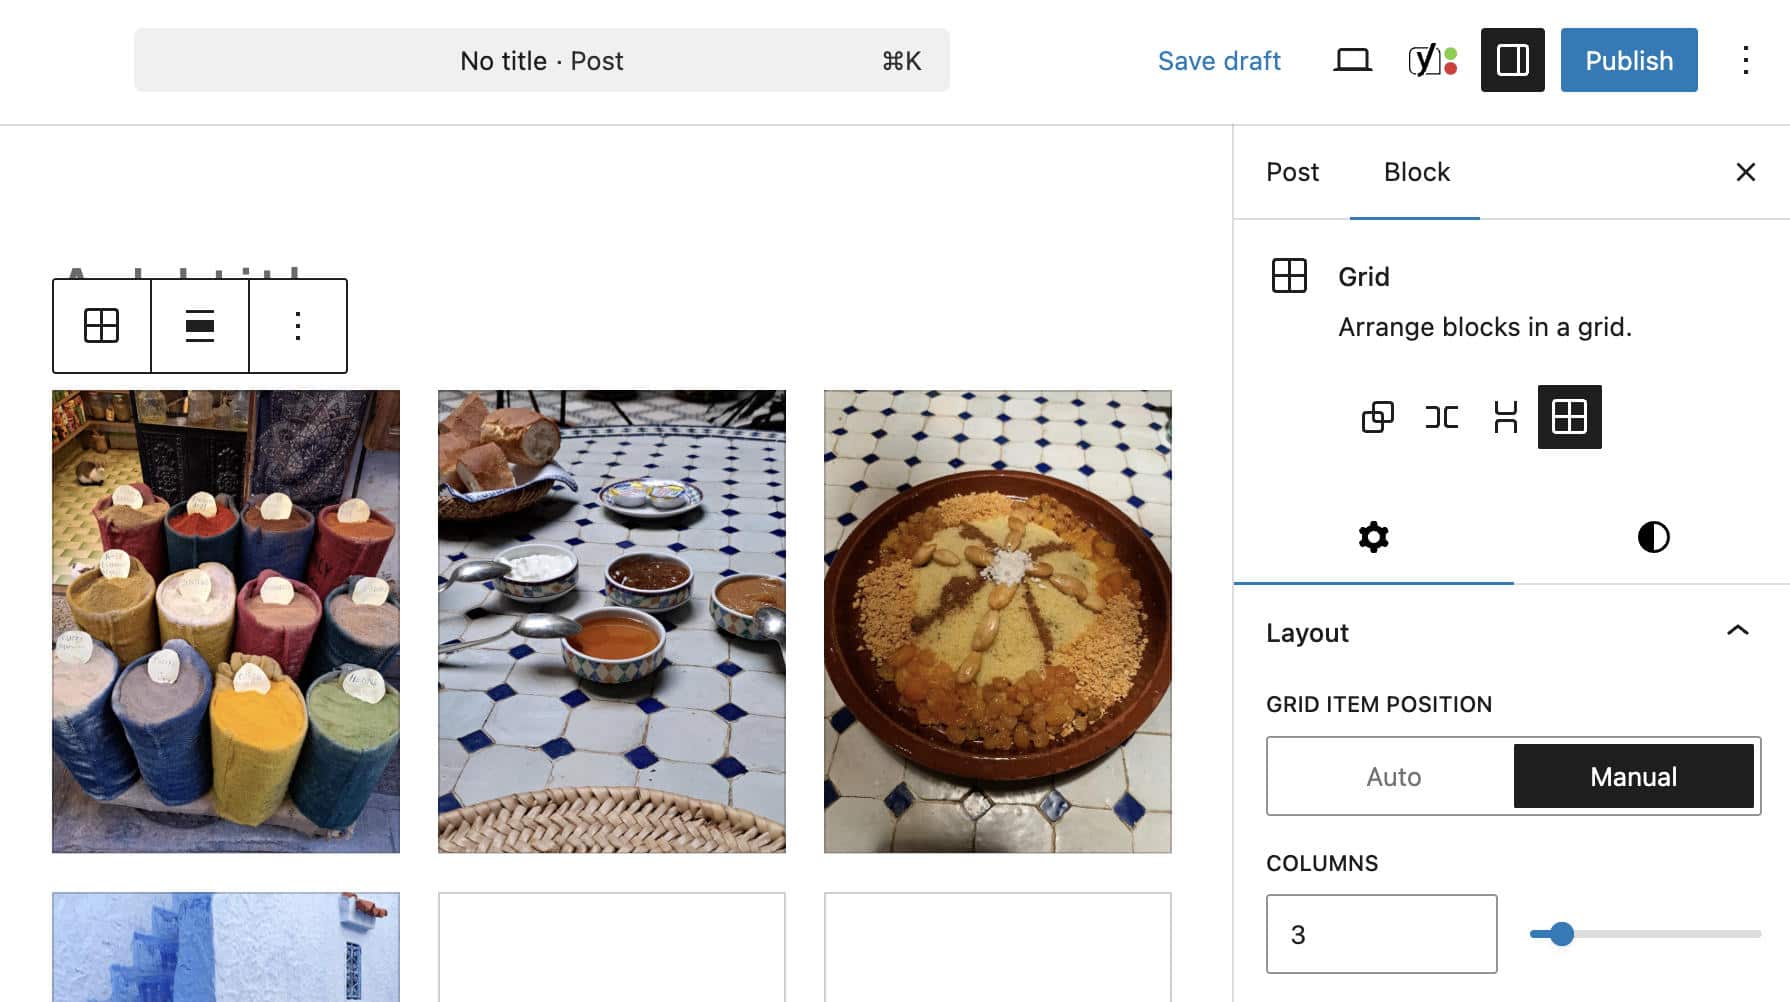Transform grid to Row variation
Viewport: 1790px width, 1002px height.
pos(1442,417)
